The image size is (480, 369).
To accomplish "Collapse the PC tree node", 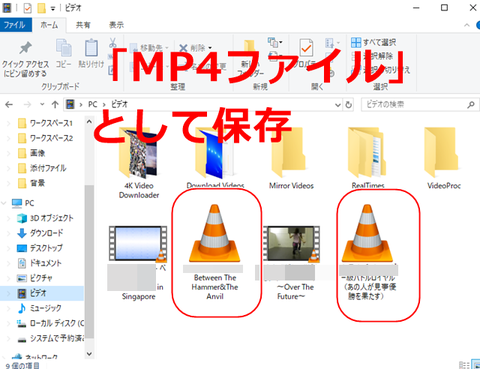I will 4,203.
